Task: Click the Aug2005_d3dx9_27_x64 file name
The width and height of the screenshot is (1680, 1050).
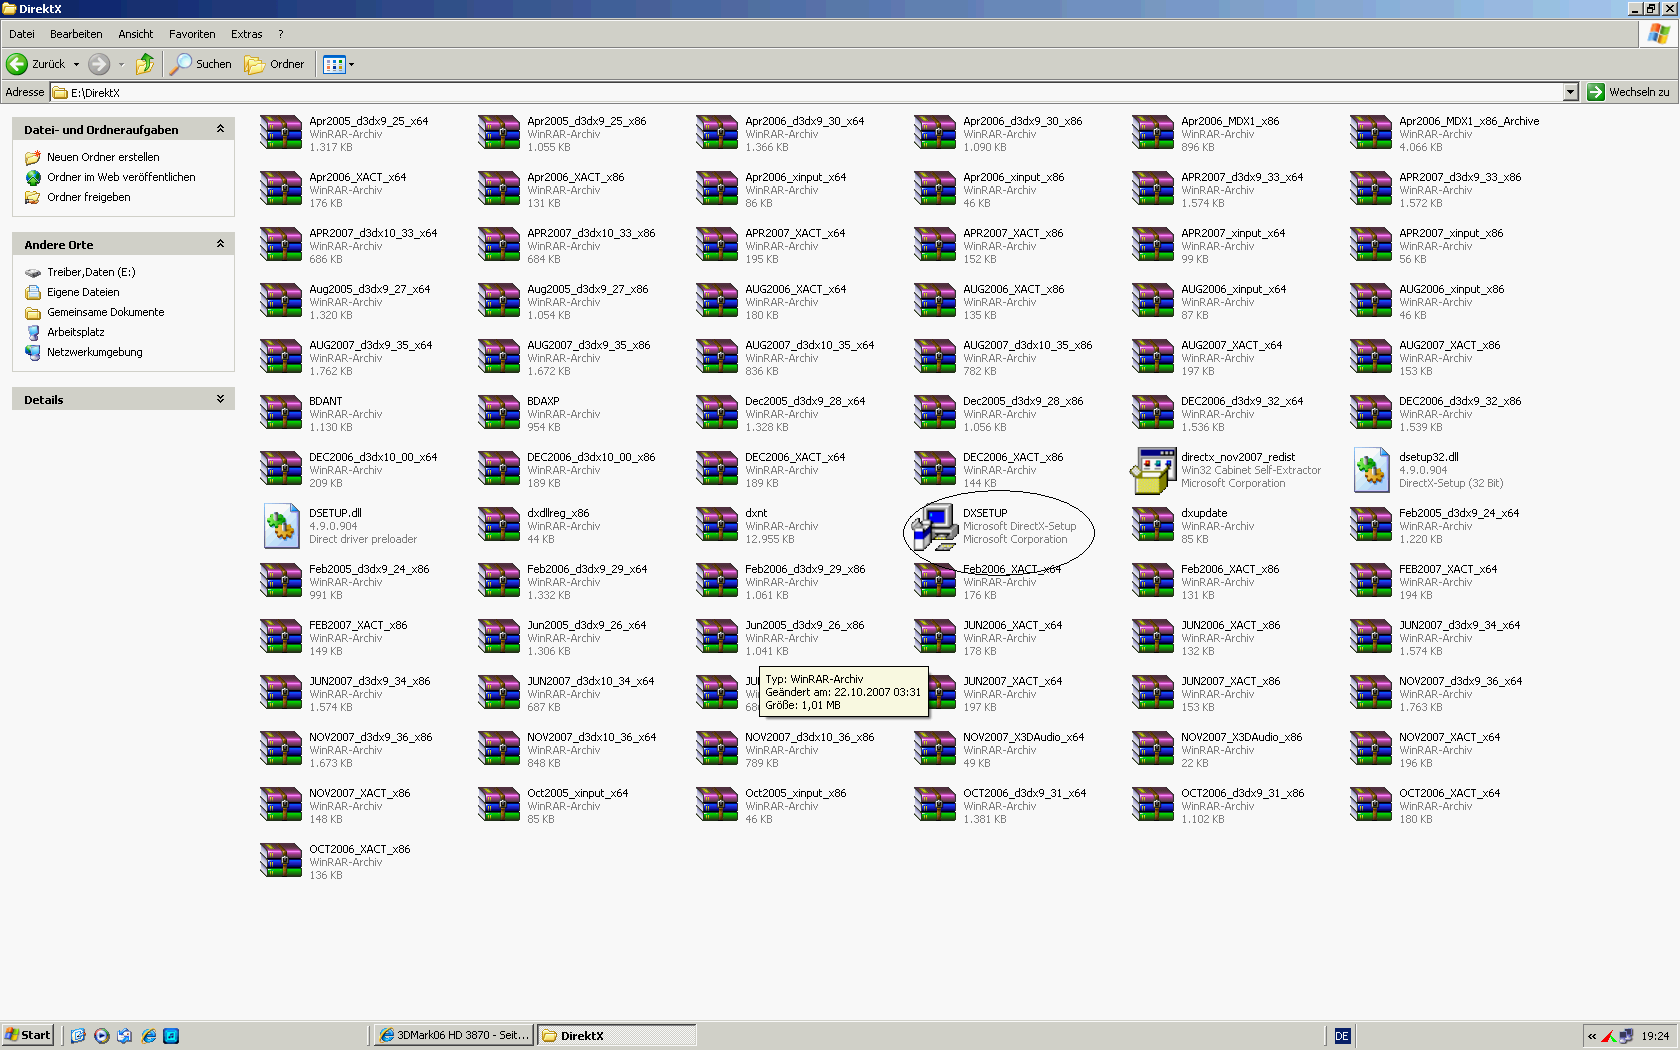Action: (369, 289)
